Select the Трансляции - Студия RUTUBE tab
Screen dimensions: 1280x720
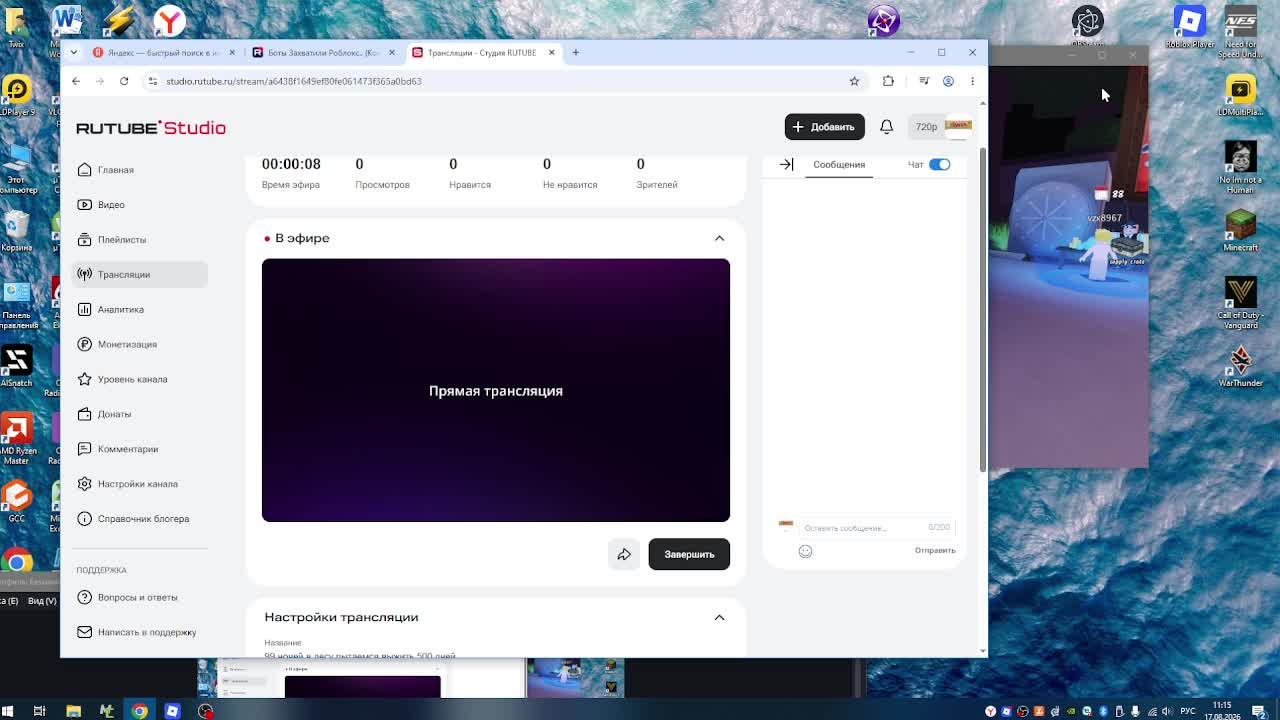click(x=483, y=52)
